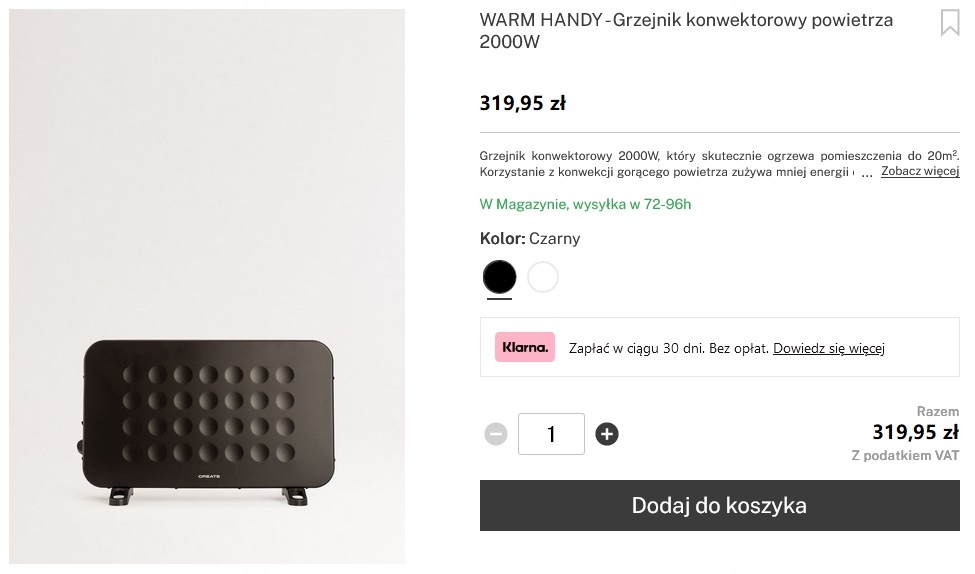Viewport: 975px width, 574px height.
Task: Focus the quantity input field
Action: [552, 434]
